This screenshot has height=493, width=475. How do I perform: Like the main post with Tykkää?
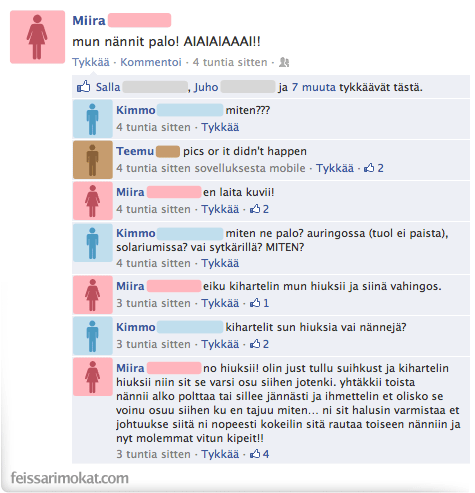point(91,62)
